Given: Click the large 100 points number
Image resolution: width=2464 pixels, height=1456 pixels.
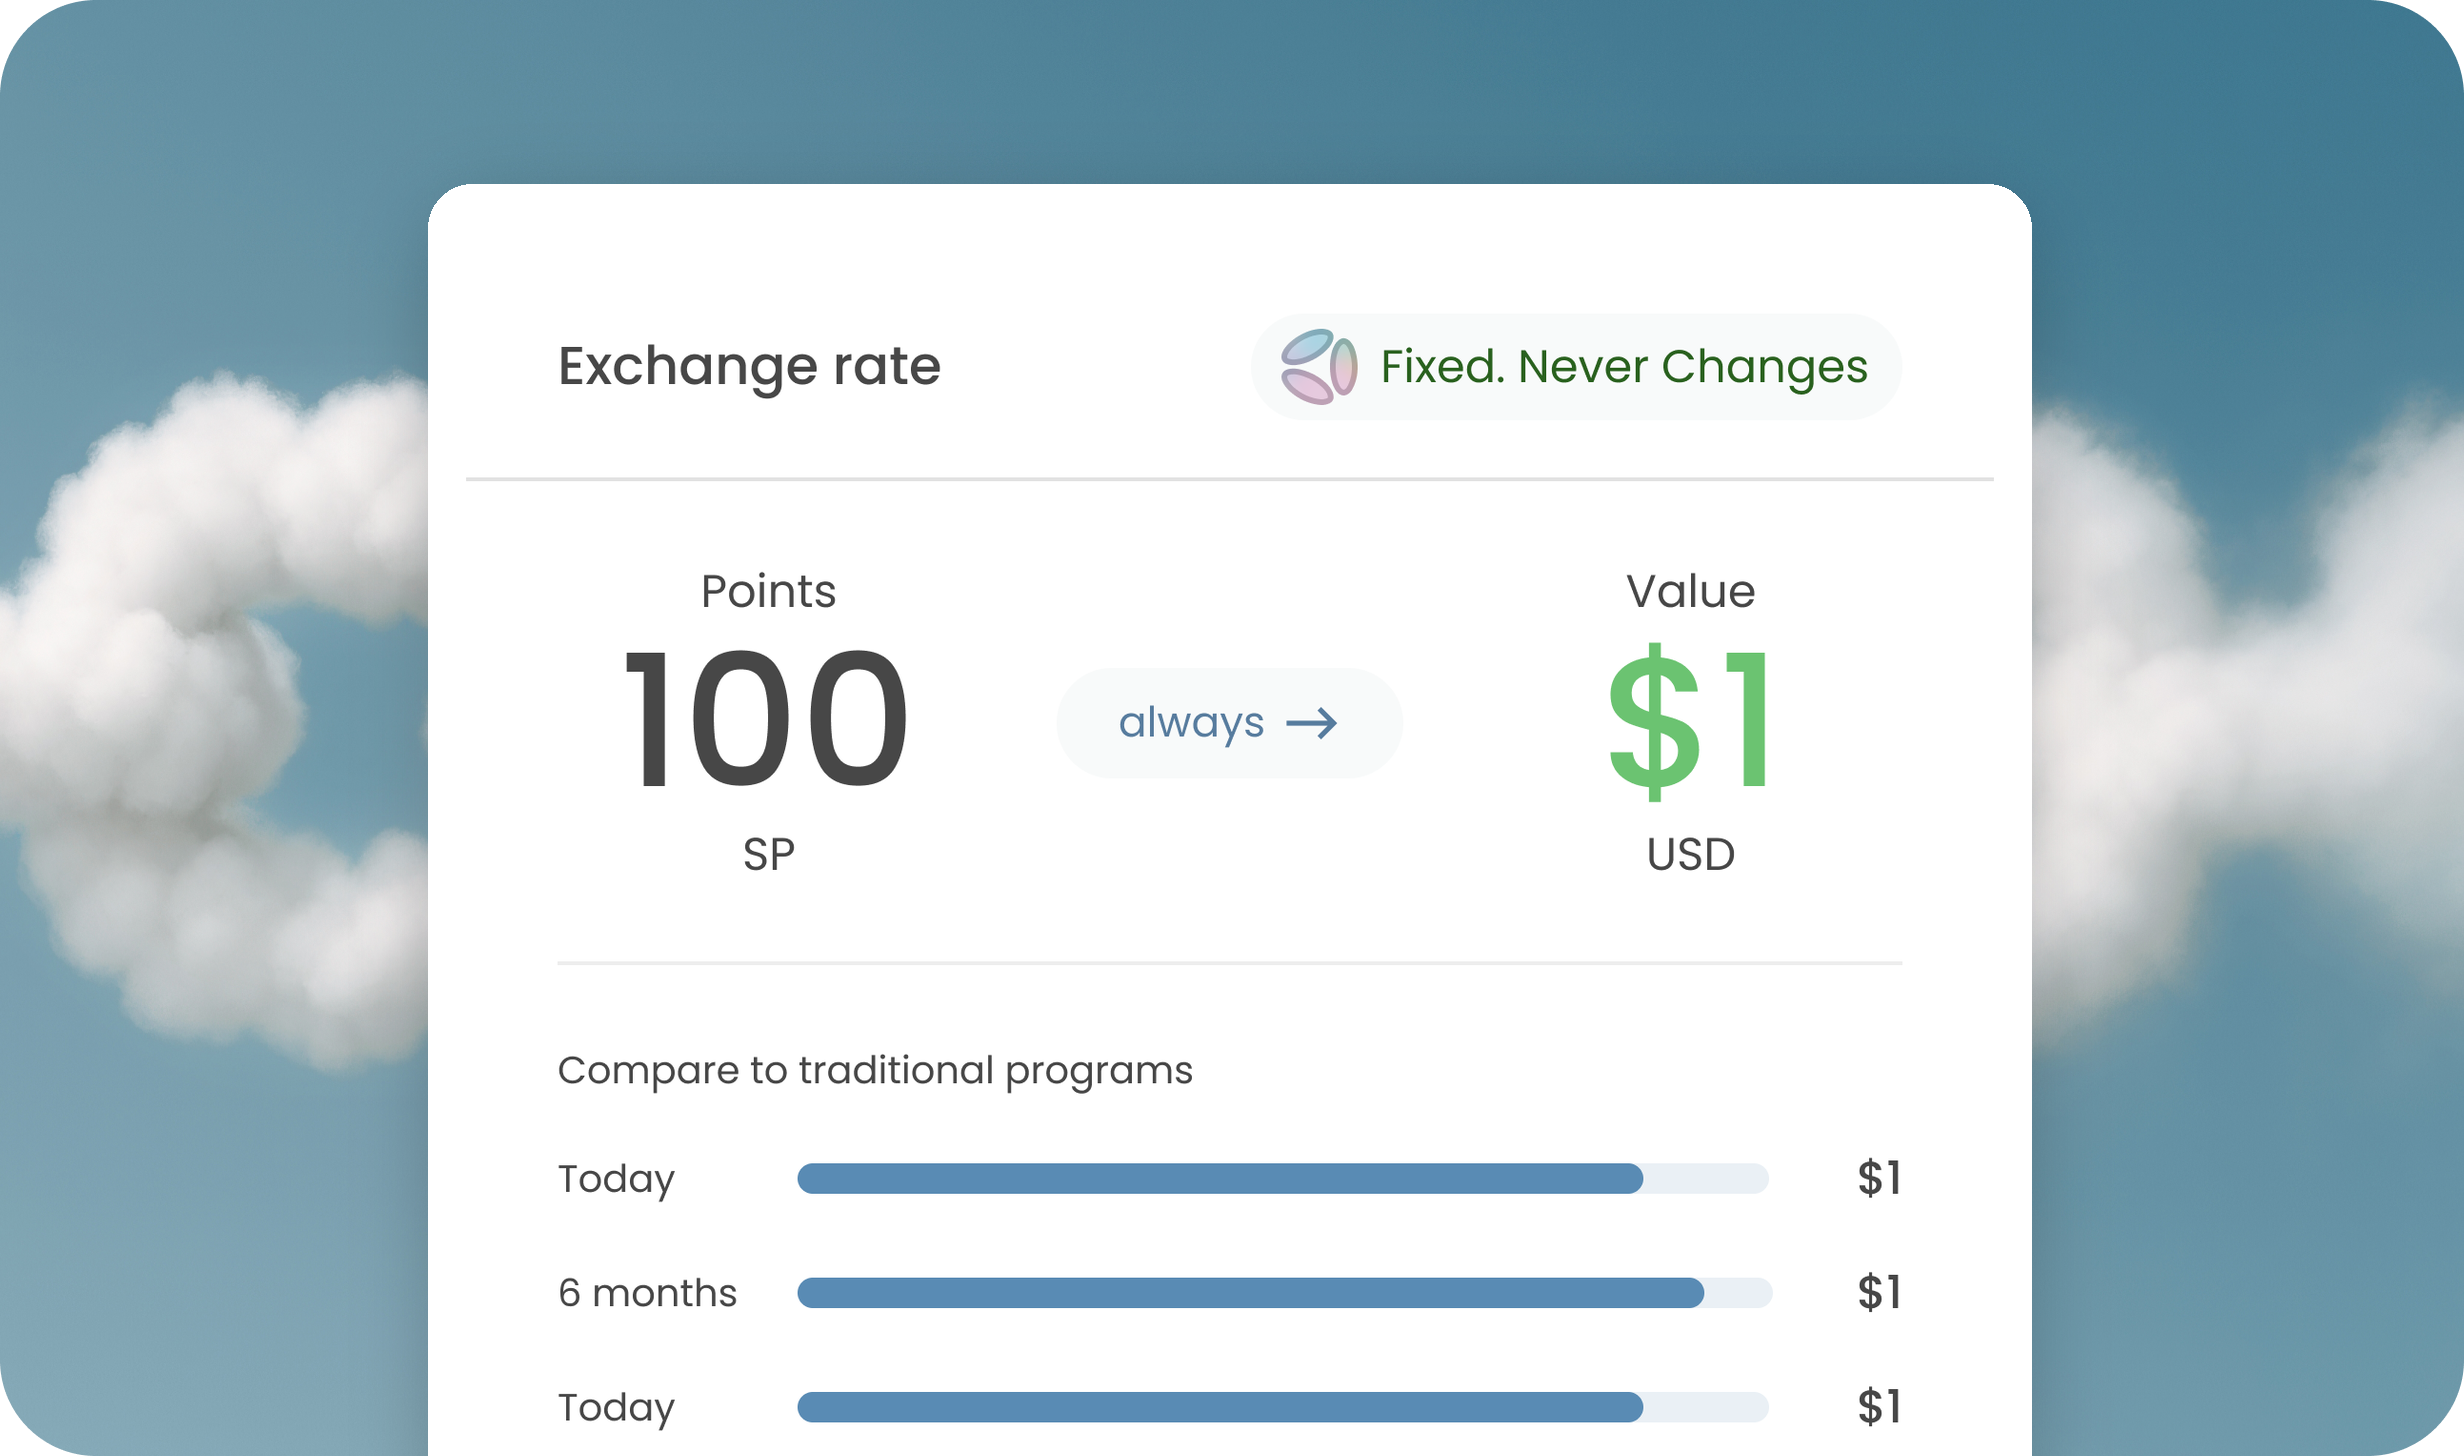Looking at the screenshot, I should tap(767, 718).
